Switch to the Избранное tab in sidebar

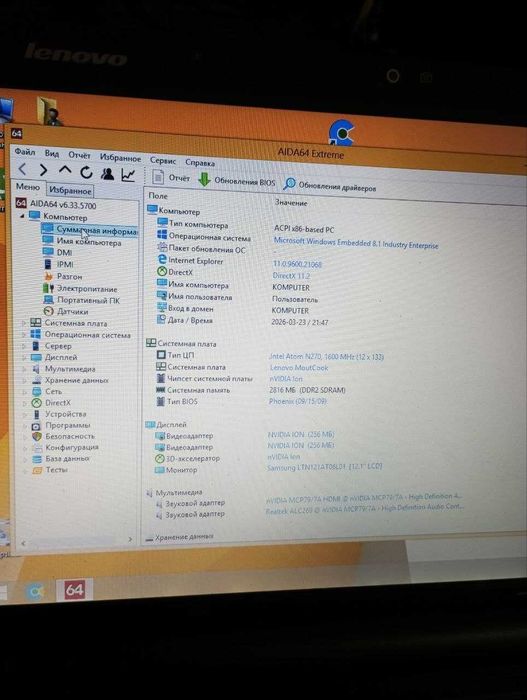(x=70, y=190)
